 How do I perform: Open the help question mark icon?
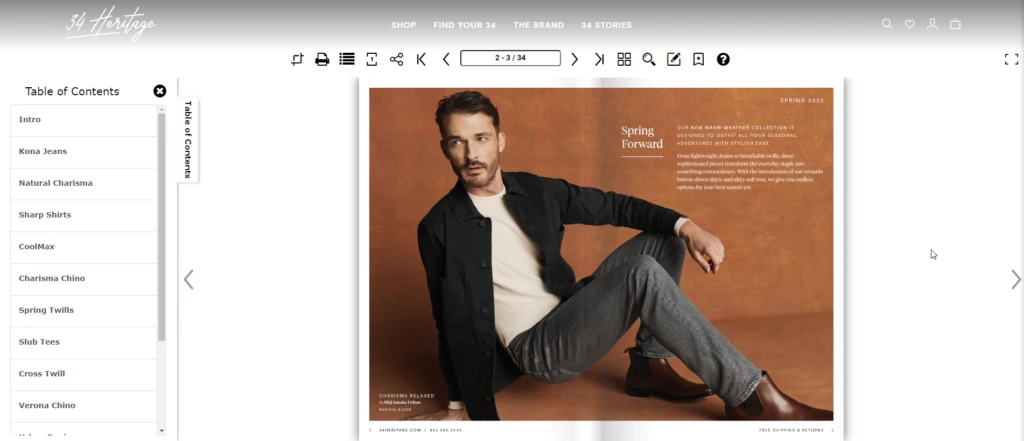point(723,59)
